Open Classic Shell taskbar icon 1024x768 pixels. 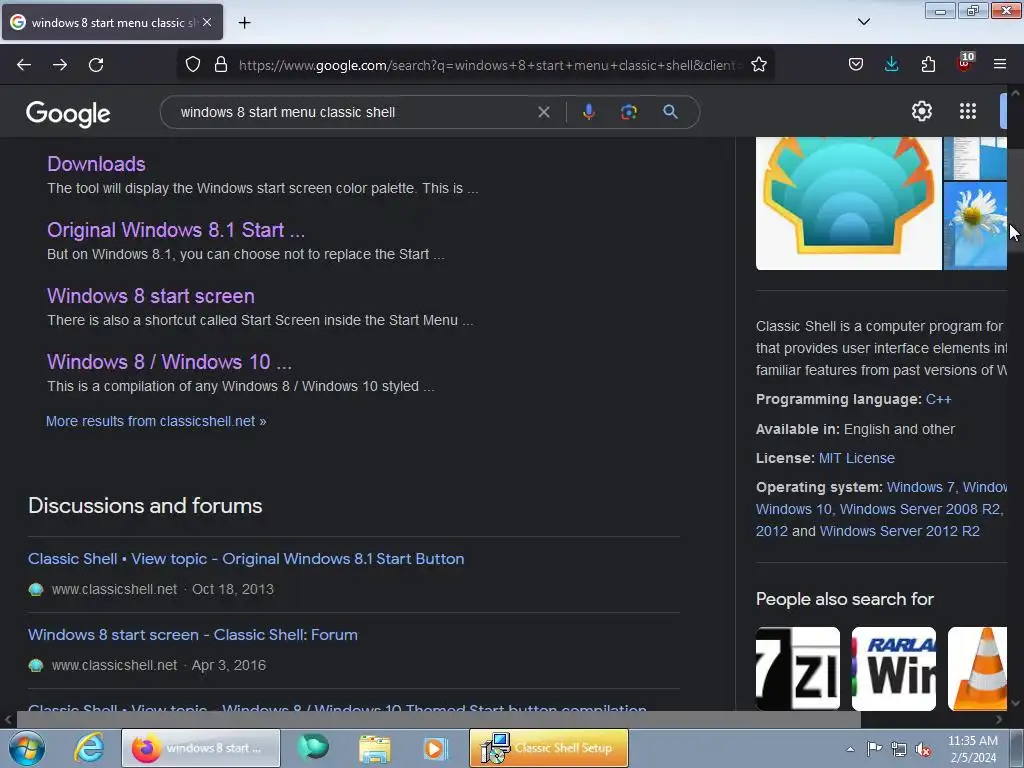pyautogui.click(x=313, y=748)
